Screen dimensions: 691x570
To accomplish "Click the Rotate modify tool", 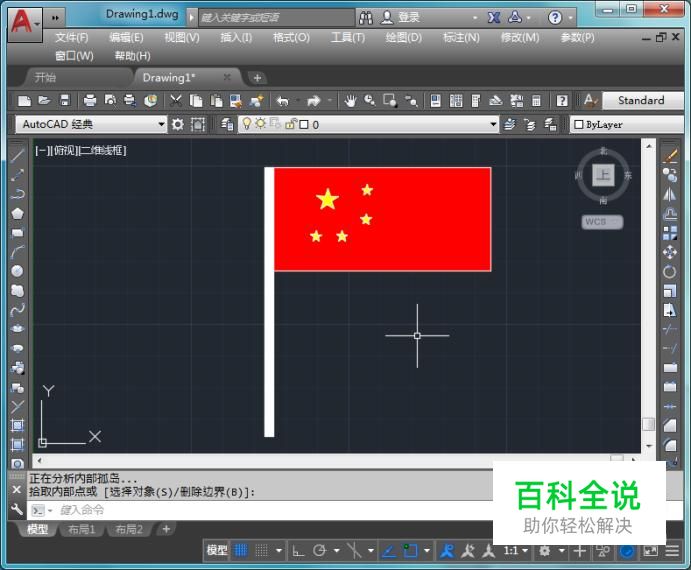I will click(670, 272).
